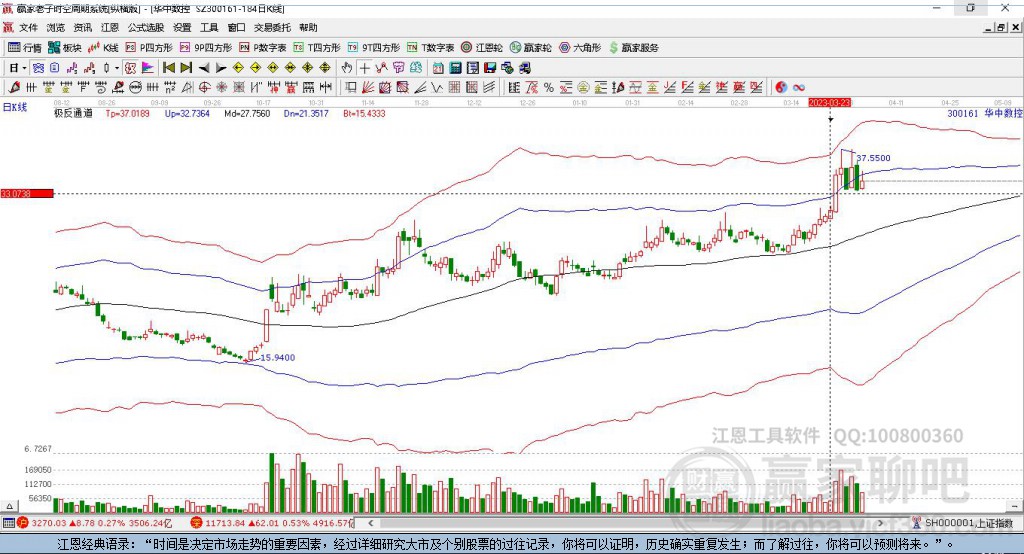Select the percent % line tool
The image size is (1024, 554).
point(549,88)
